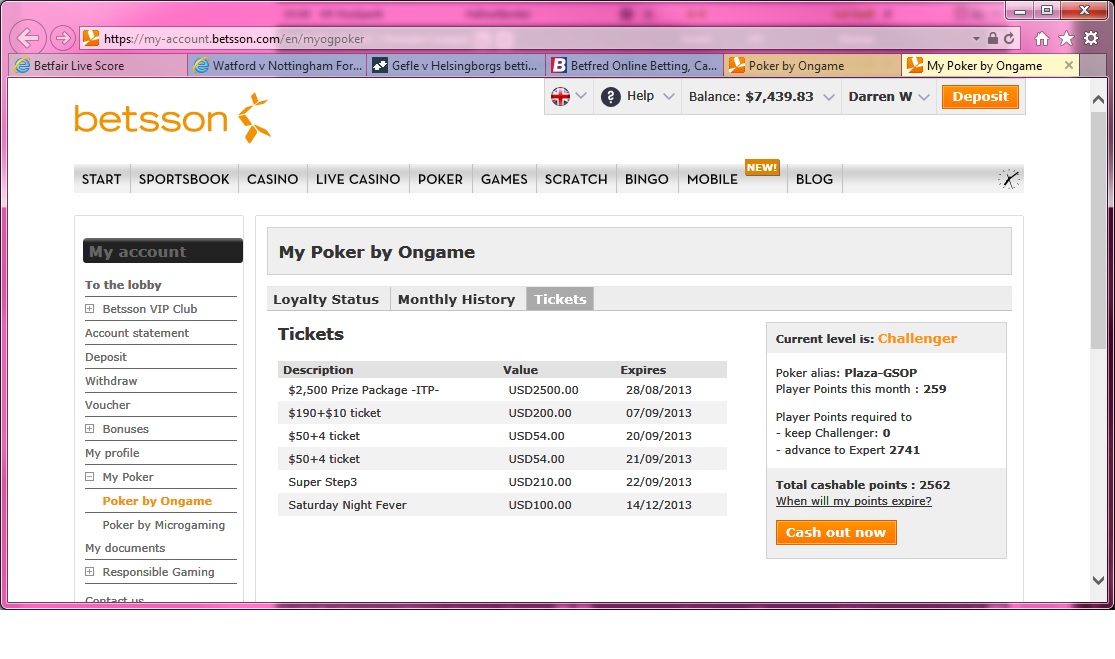Screen dimensions: 1115x659
Task: Open My profile in sidebar
Action: (112, 453)
